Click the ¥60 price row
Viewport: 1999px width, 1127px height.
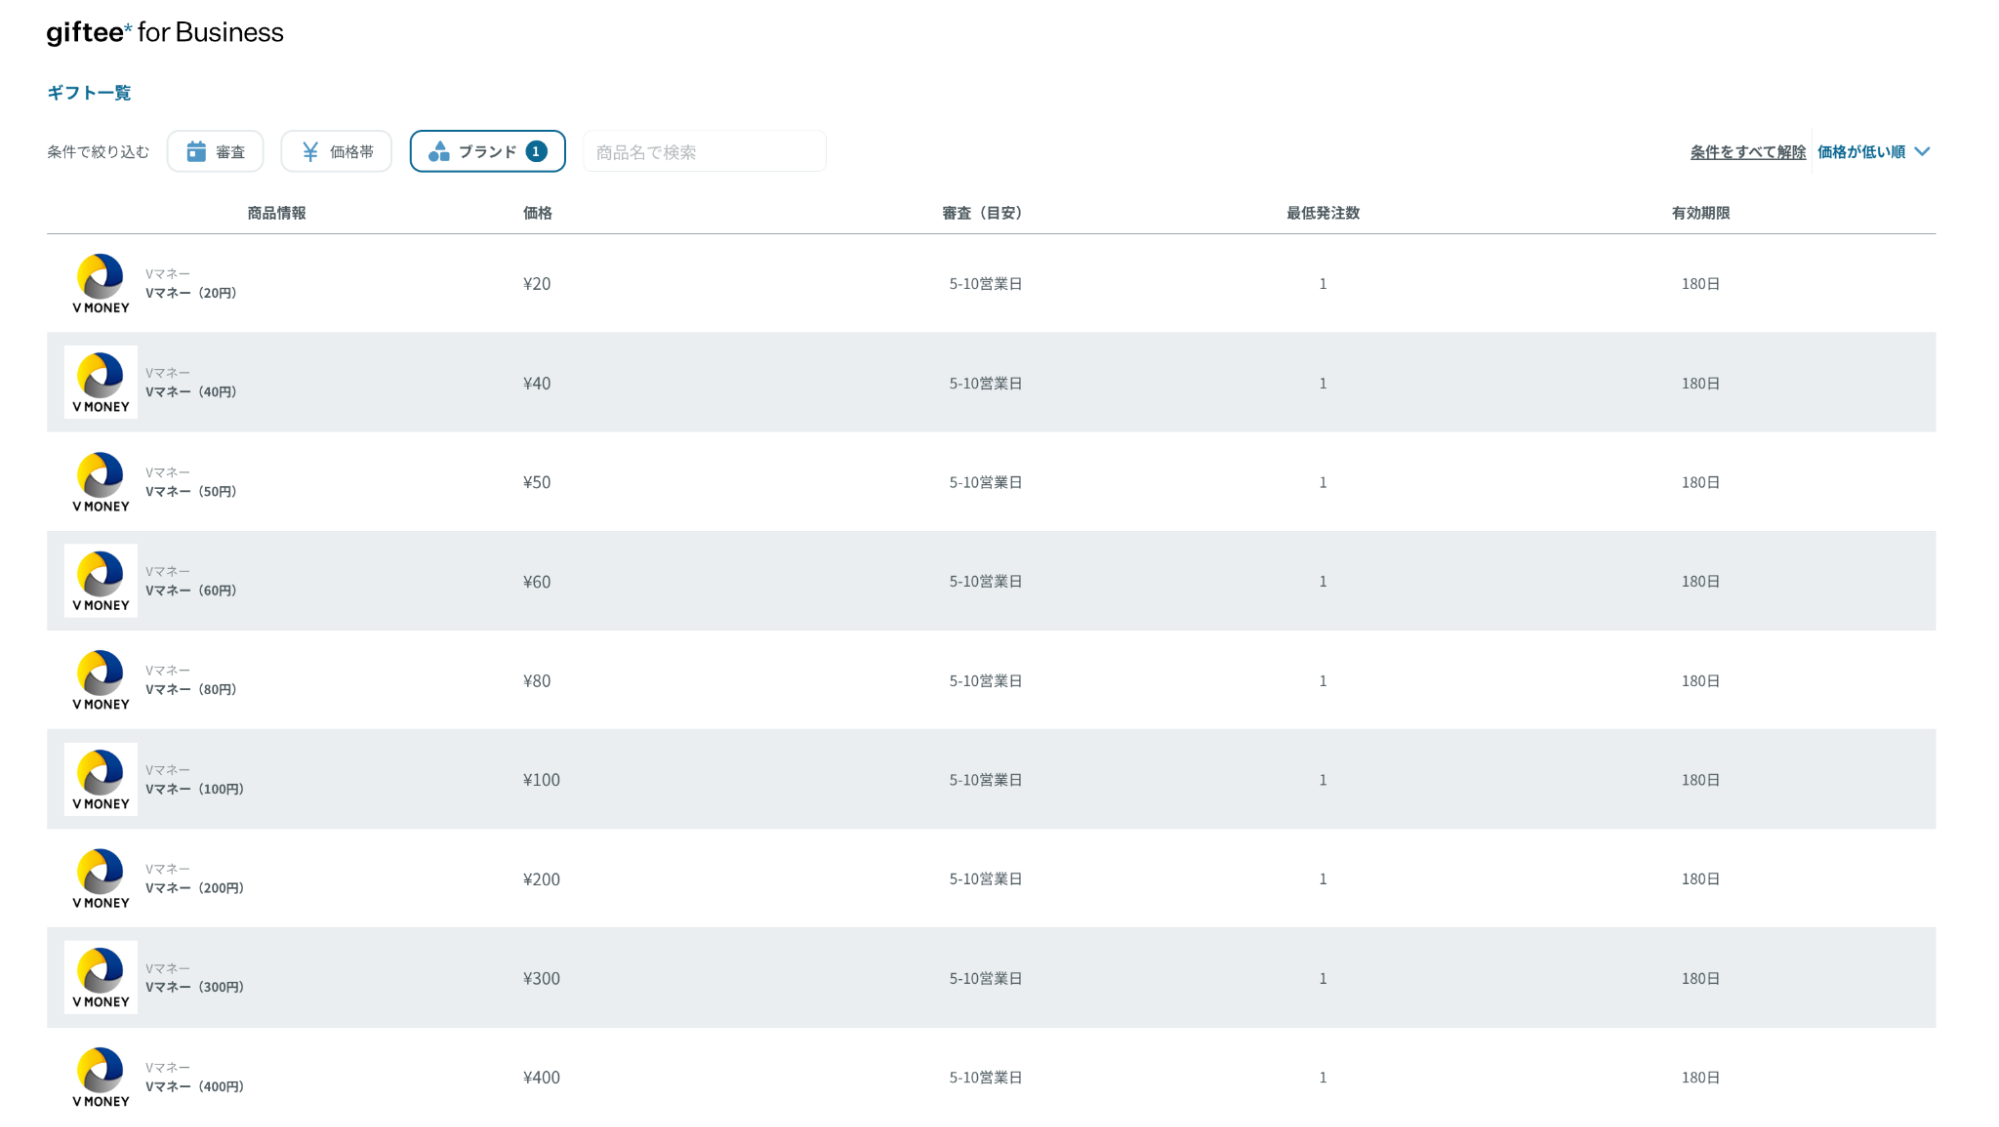point(537,582)
